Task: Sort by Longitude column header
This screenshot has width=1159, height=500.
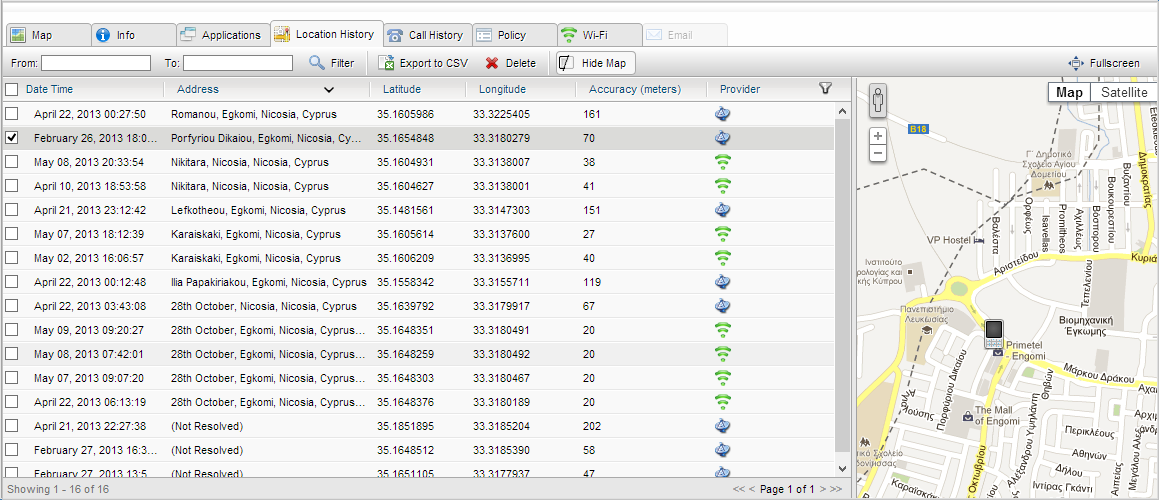Action: click(502, 89)
